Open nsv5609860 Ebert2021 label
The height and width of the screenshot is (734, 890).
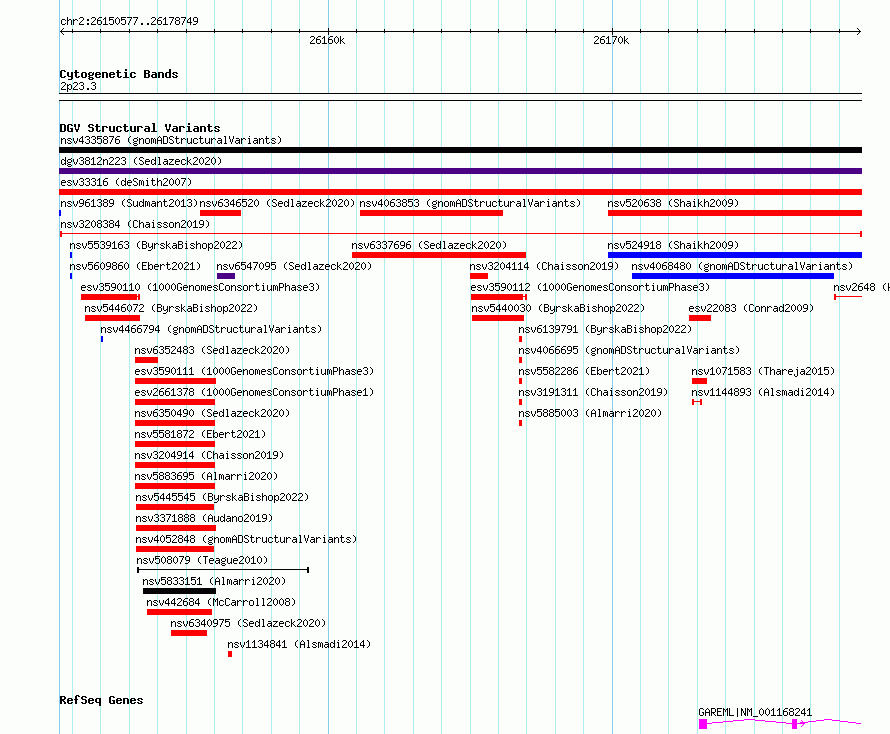coord(135,266)
